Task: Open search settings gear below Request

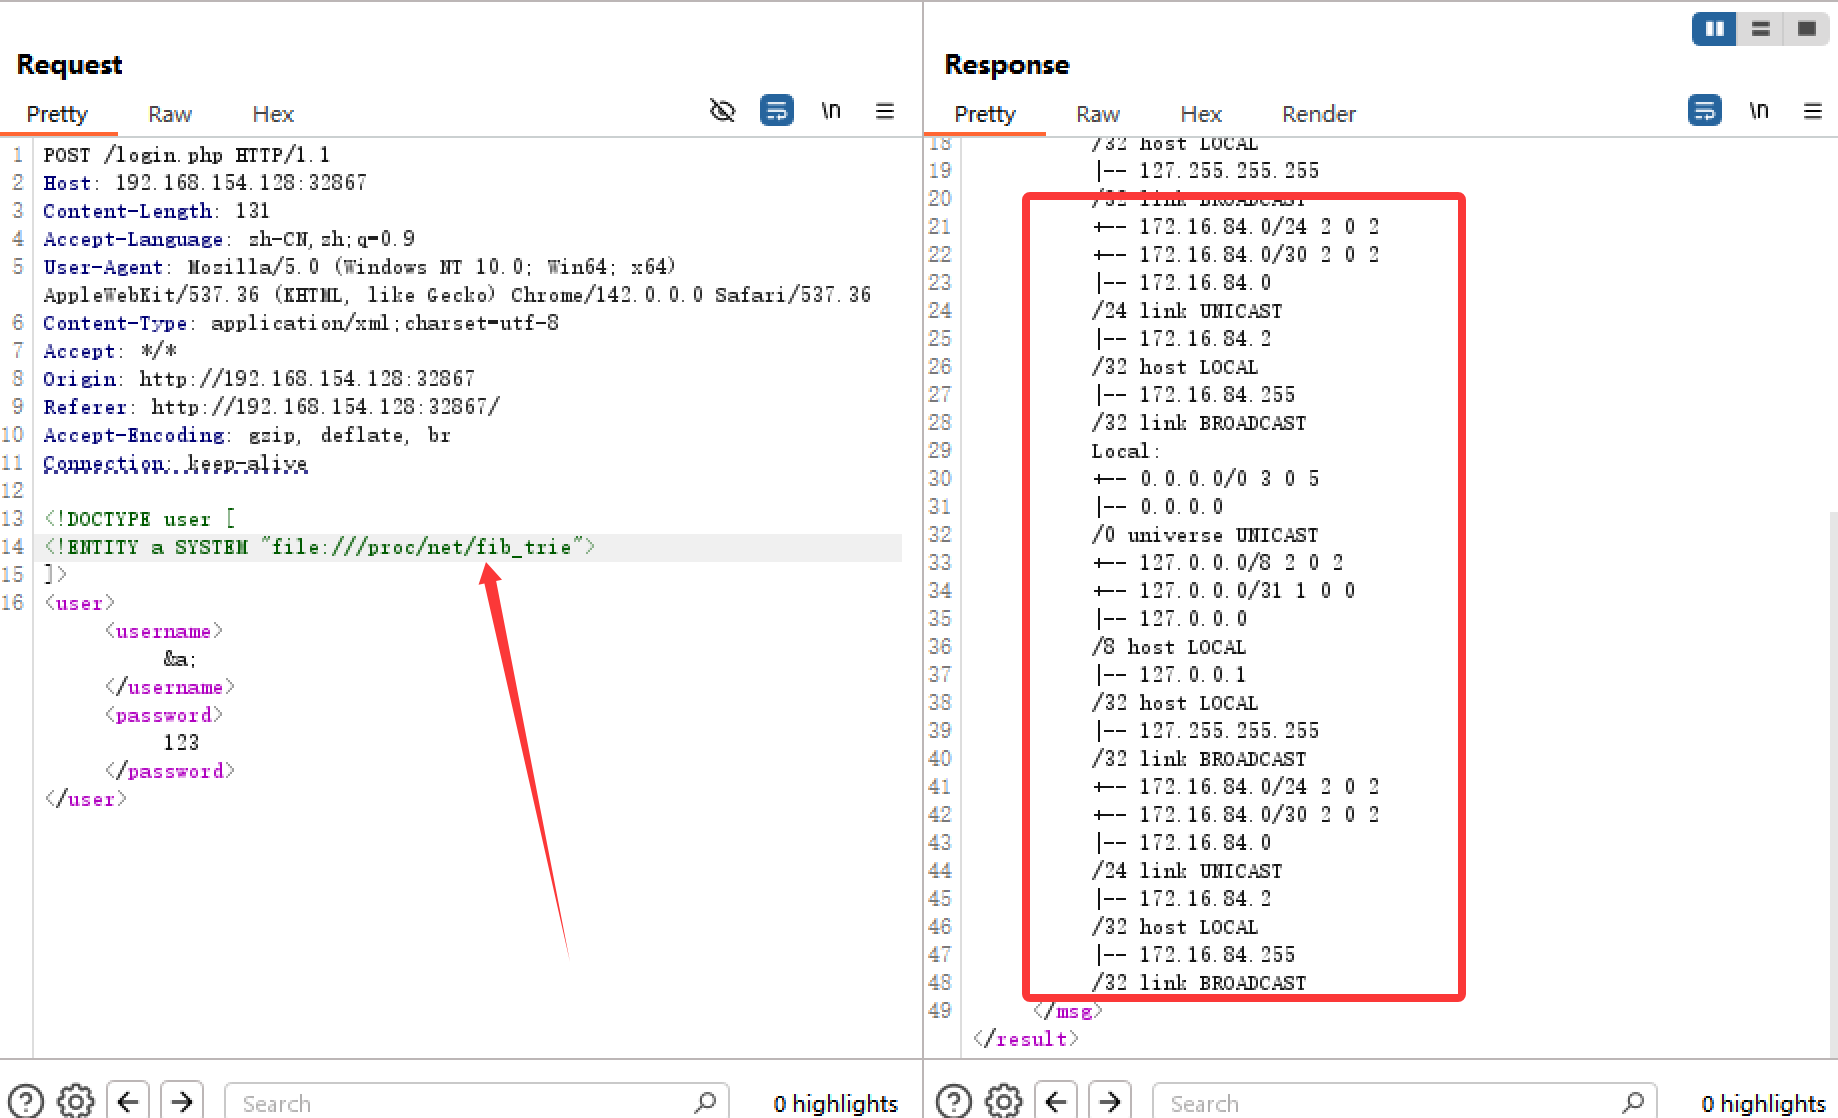Action: [x=76, y=1101]
